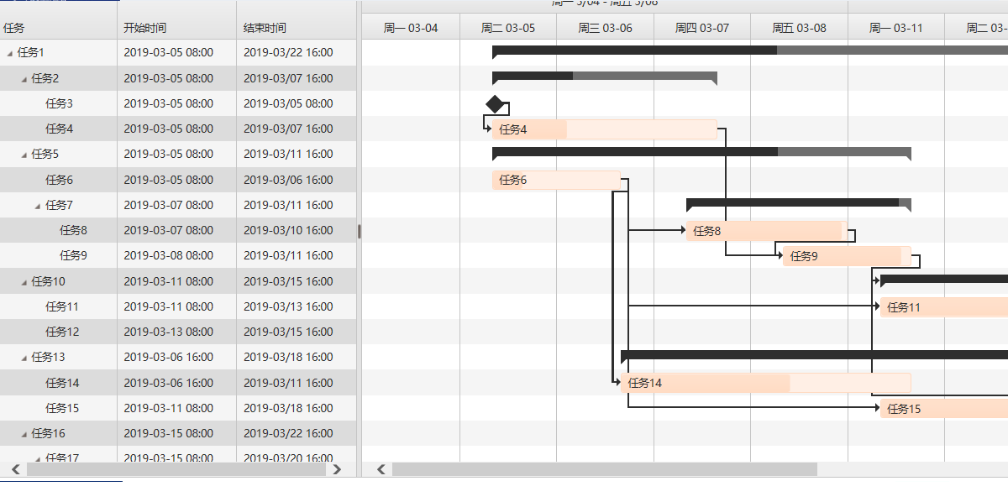1008x482 pixels.
Task: Click 任务12 start time 2019-03-13 08:00
Action: pos(168,332)
